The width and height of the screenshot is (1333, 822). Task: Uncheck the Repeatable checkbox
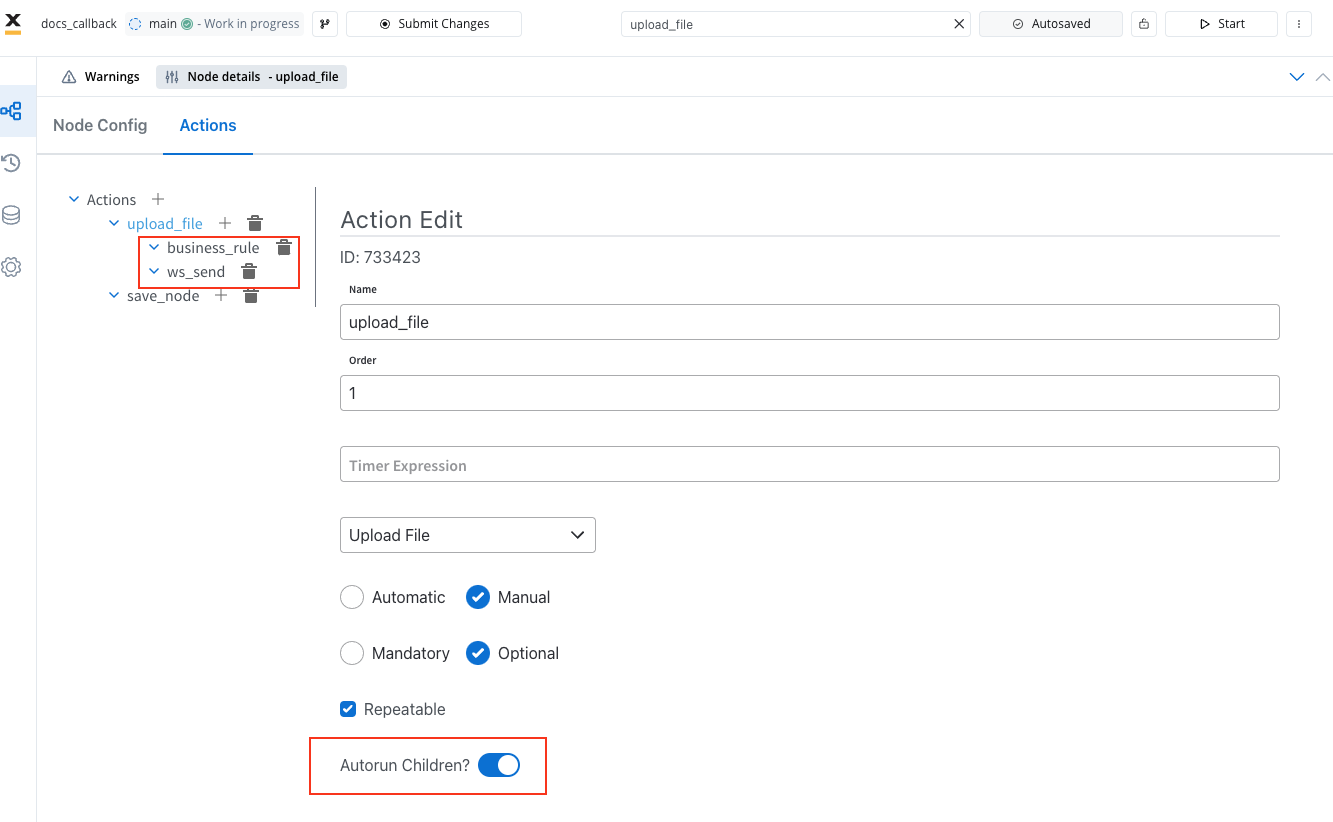[348, 709]
